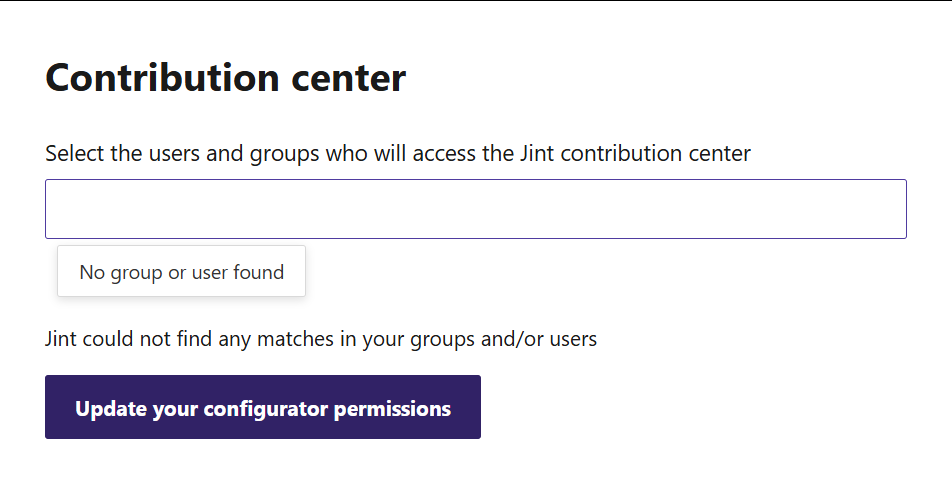Click the 'permissions' word on the purple button
952x486 pixels.
click(x=392, y=409)
